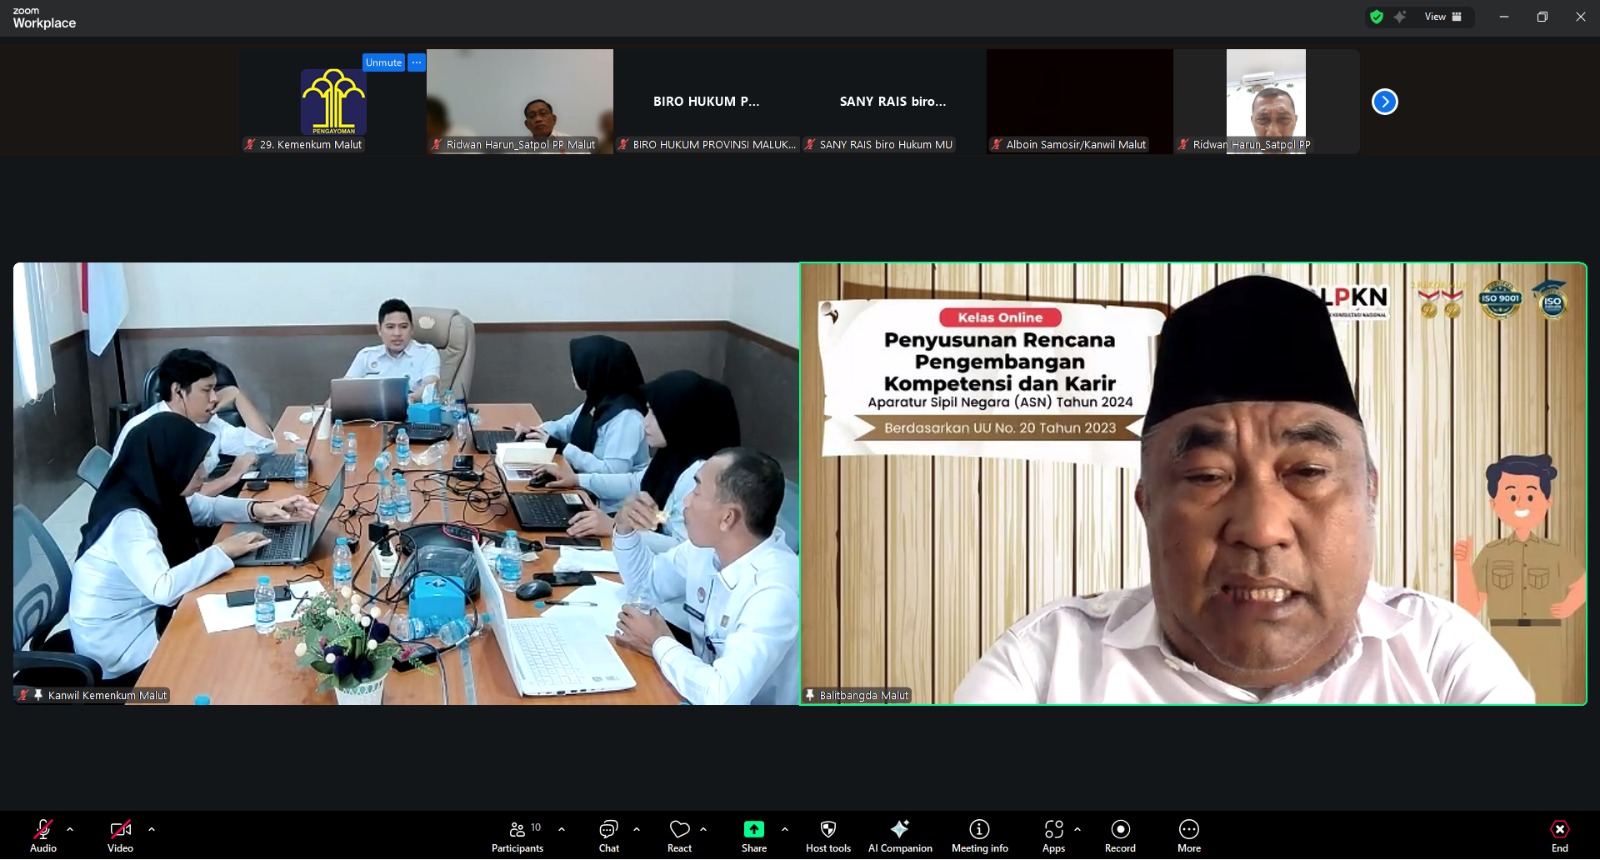Turn on camera using Video button
Viewport: 1600px width, 860px height.
120,836
